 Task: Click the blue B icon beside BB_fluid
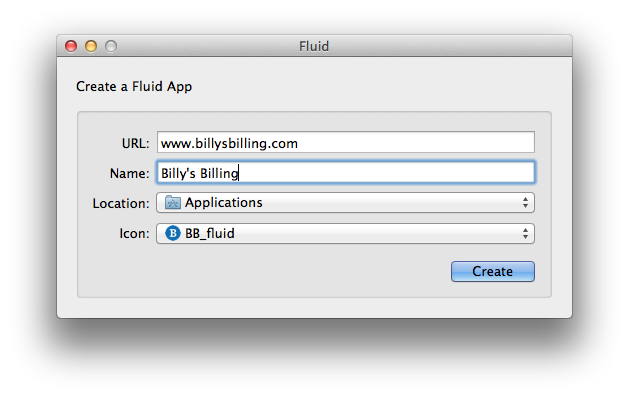point(173,233)
